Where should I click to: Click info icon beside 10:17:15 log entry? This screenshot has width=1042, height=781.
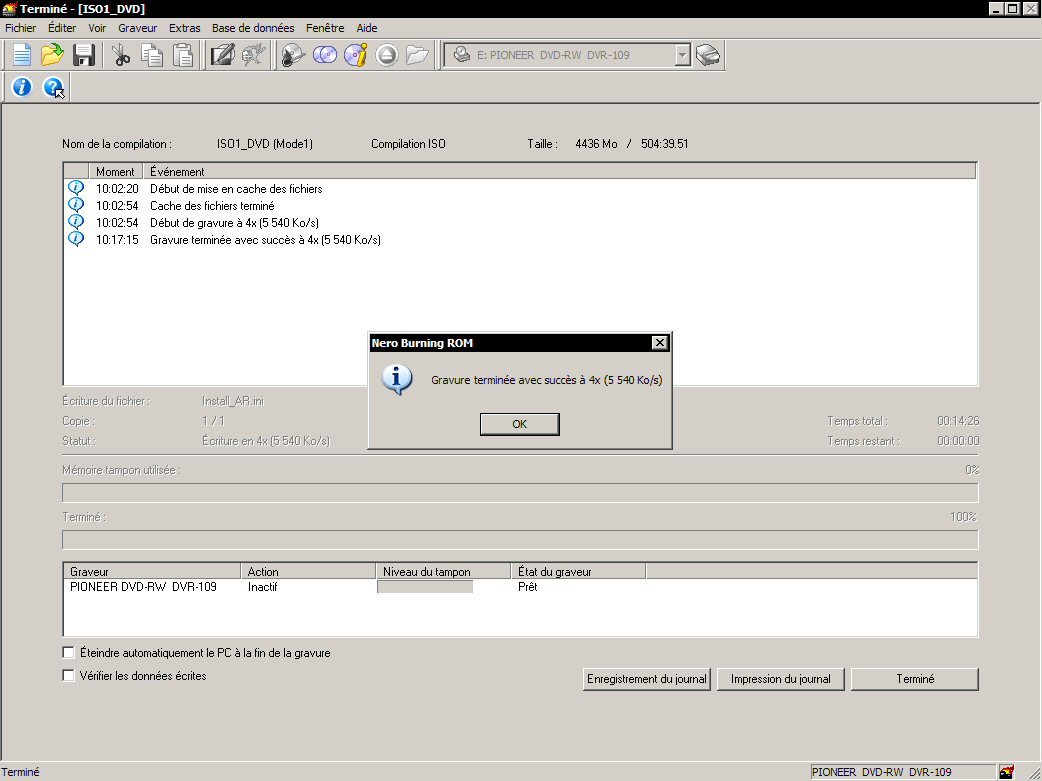76,239
